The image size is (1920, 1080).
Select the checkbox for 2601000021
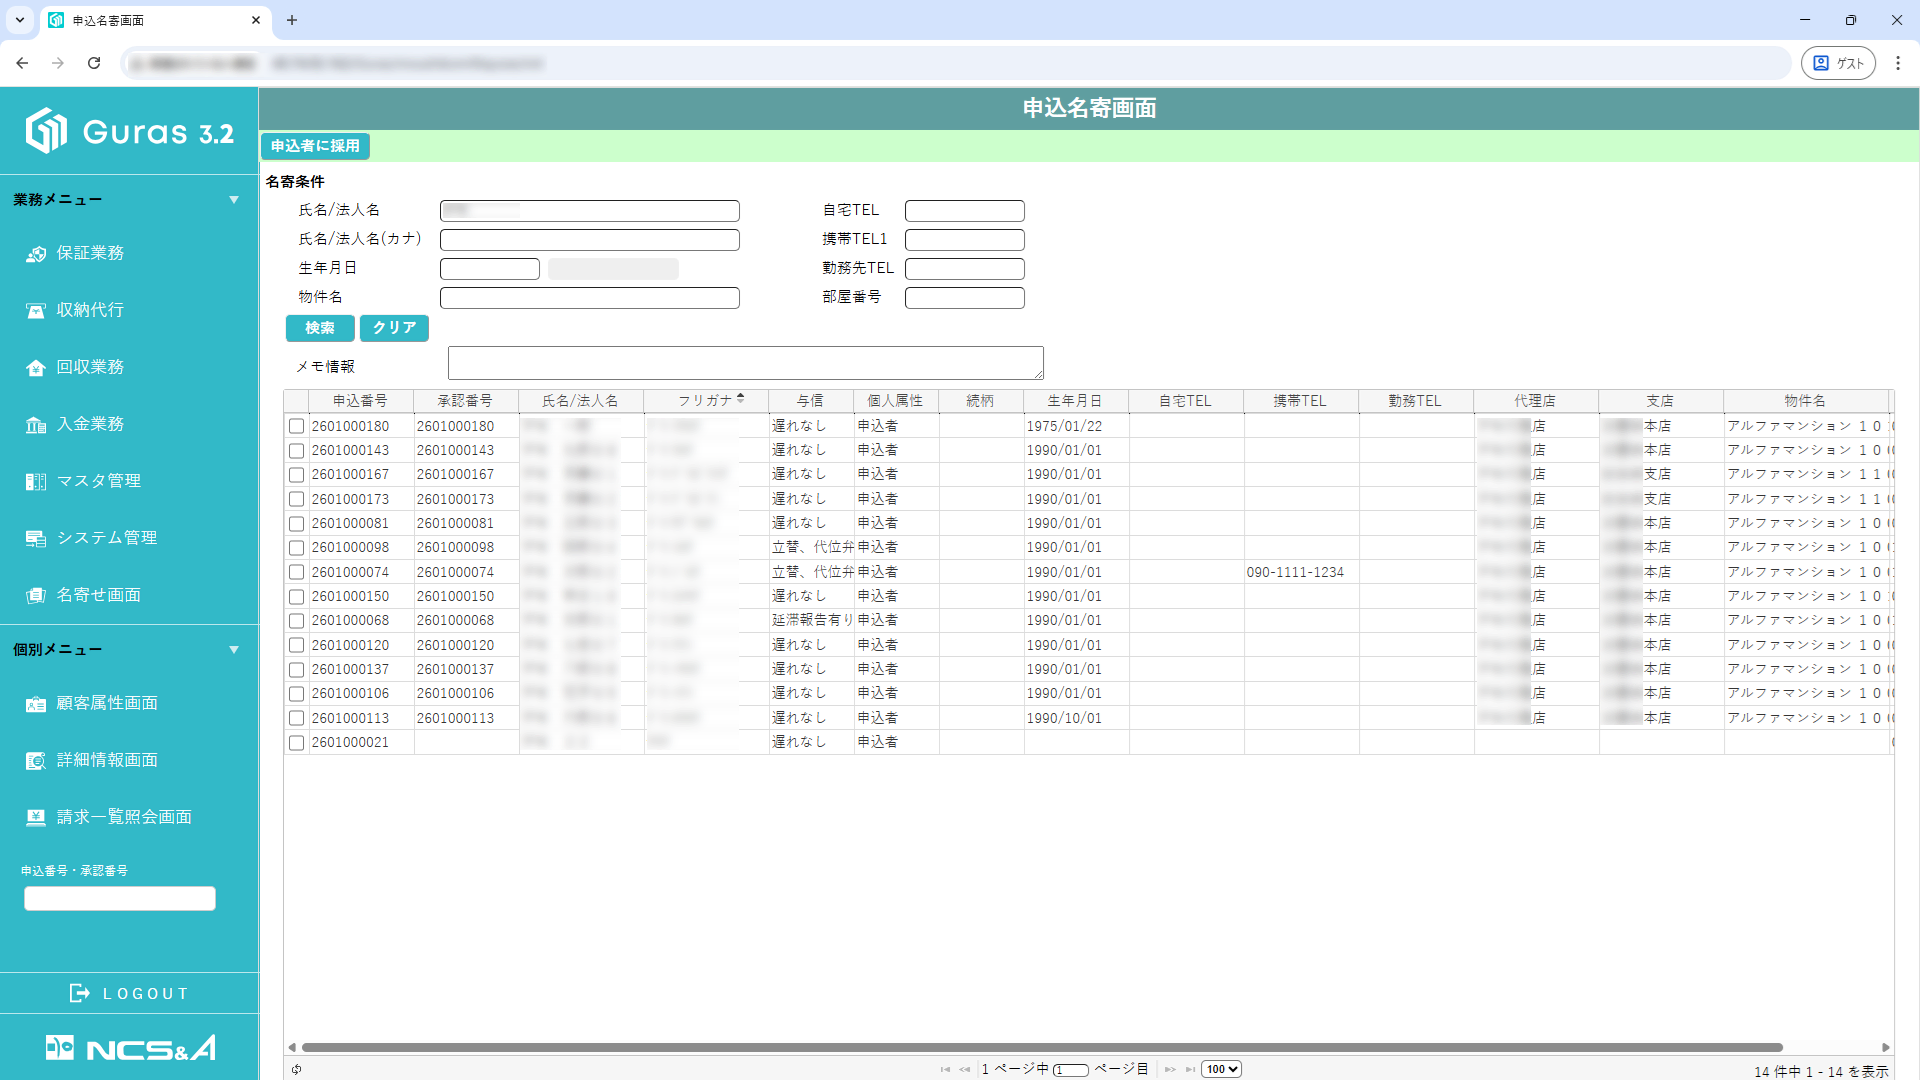pos(297,743)
